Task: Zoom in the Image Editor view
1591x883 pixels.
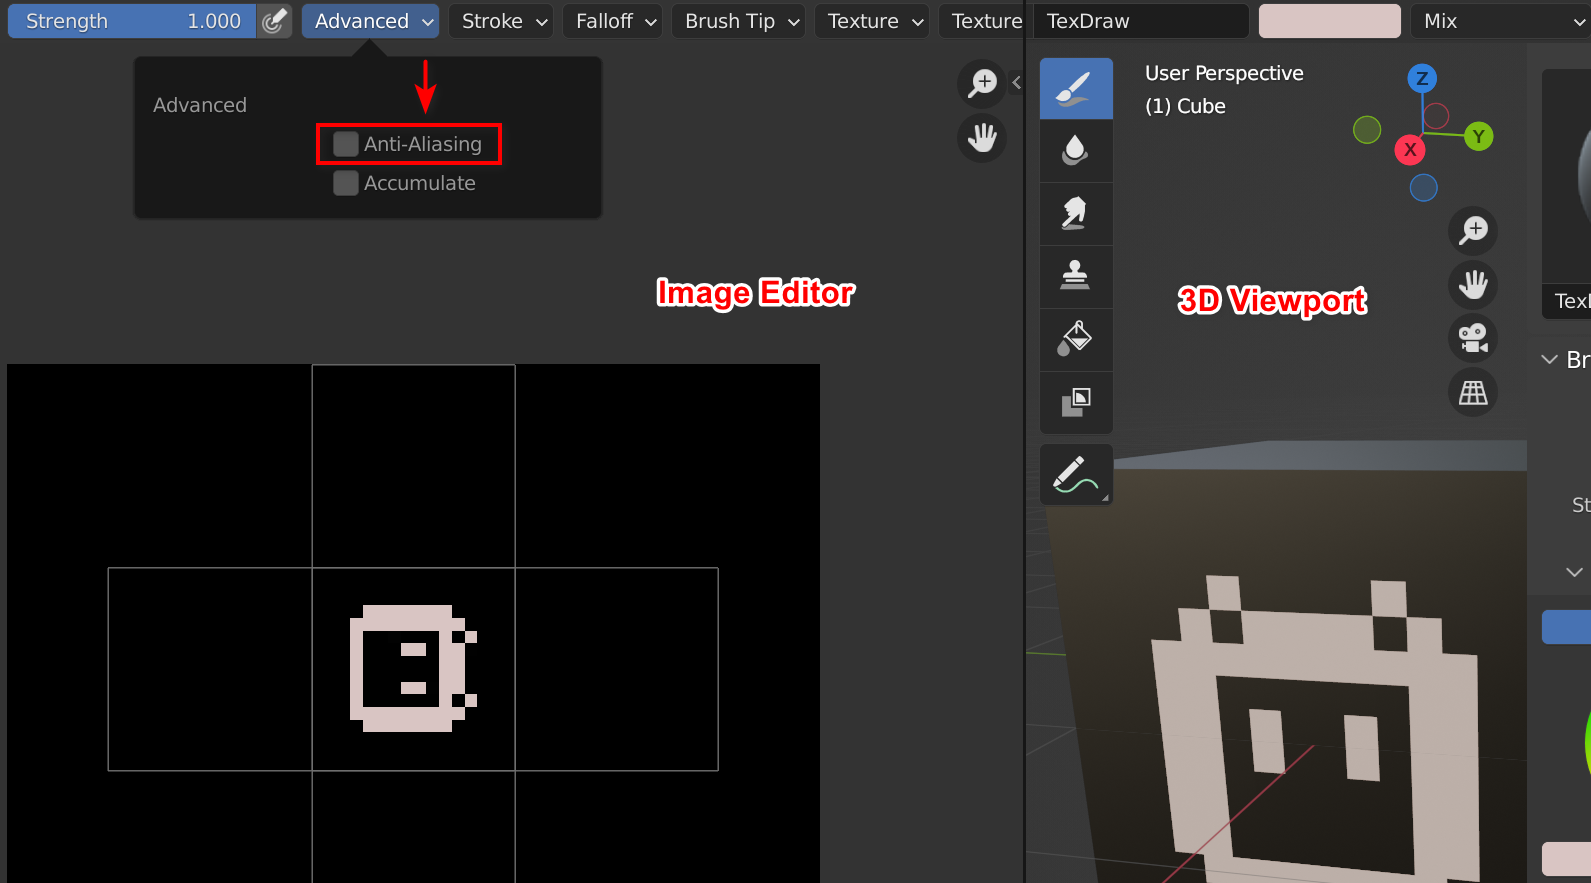Action: pyautogui.click(x=982, y=83)
